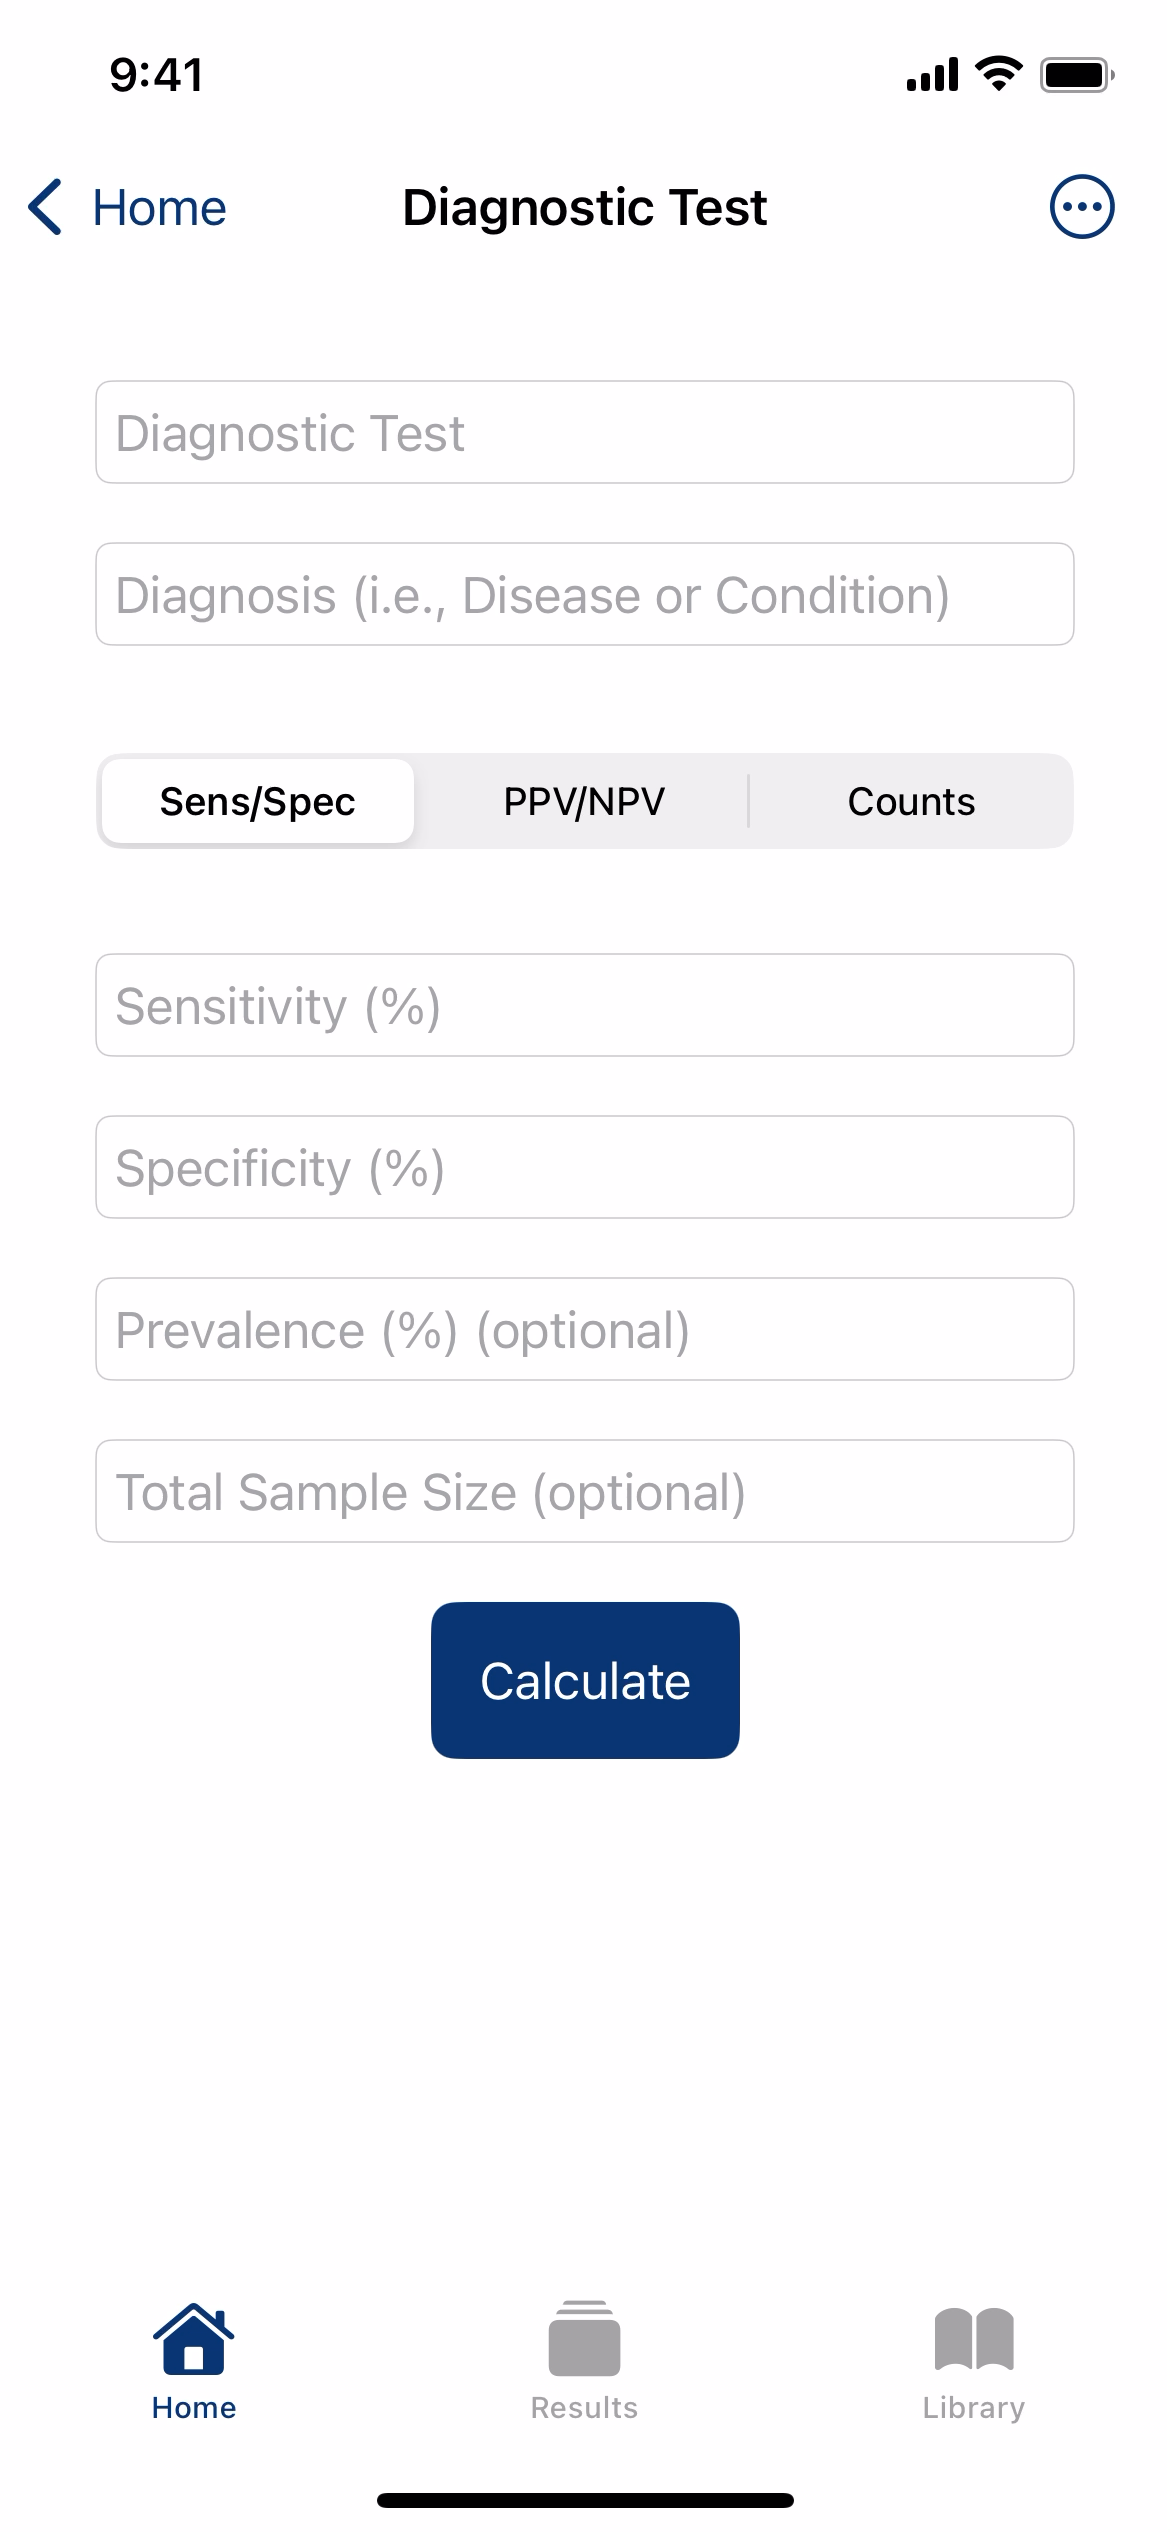Select the Sensitivity (%) field
The image size is (1170, 2532).
coord(585,1005)
